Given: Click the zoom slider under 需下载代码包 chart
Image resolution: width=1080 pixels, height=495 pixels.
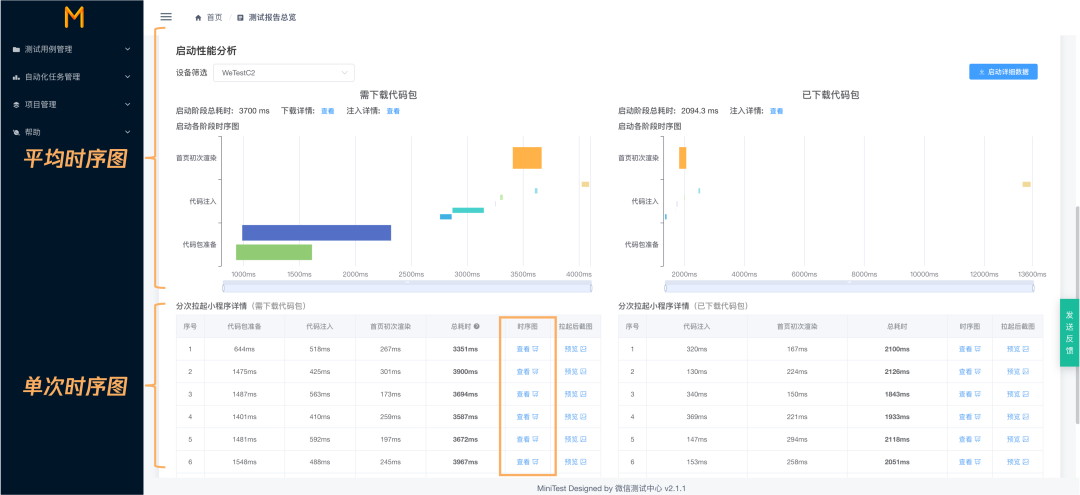Looking at the screenshot, I should click(407, 286).
